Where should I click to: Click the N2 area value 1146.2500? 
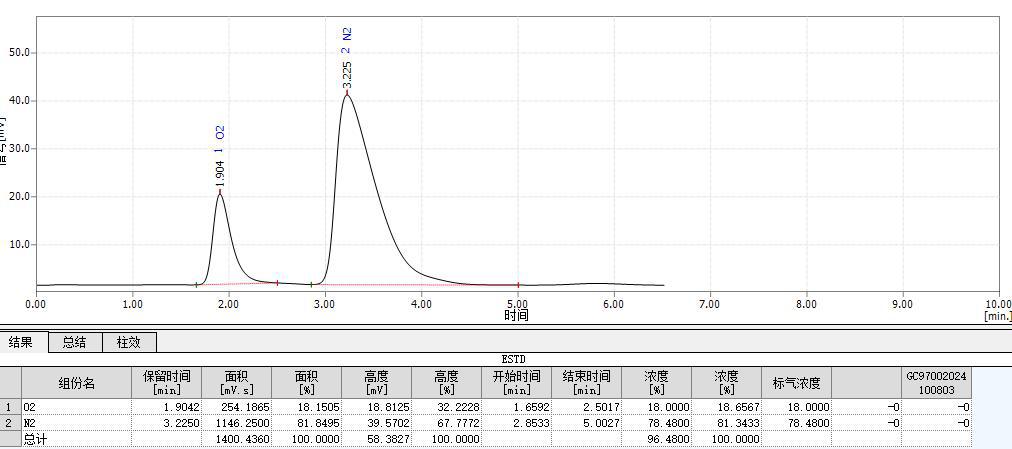point(236,423)
